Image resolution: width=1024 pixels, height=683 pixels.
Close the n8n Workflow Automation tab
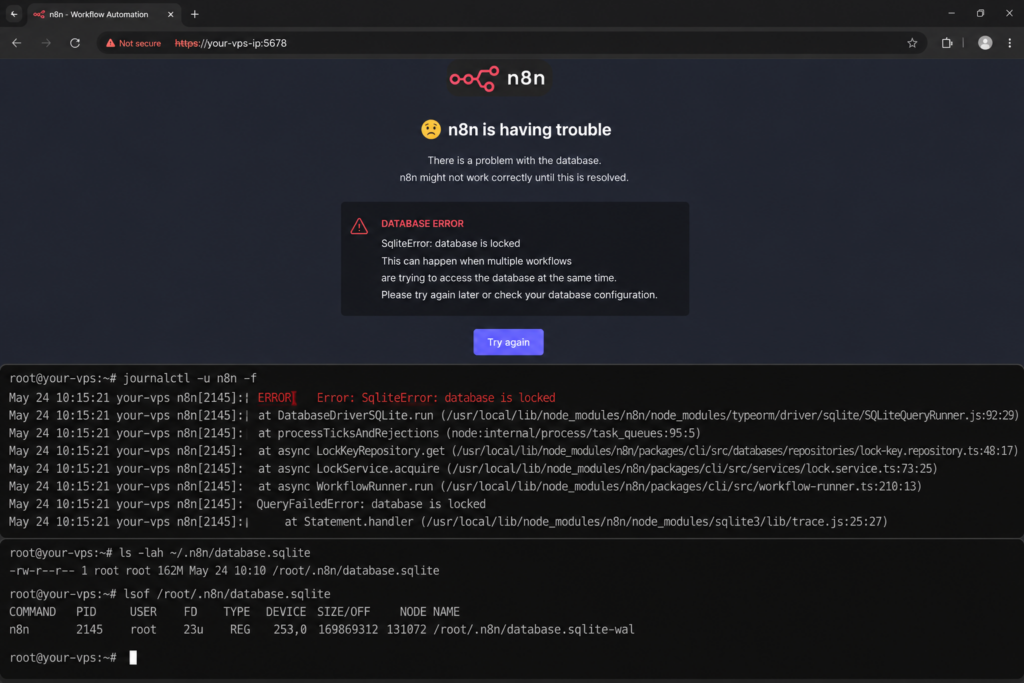(170, 14)
